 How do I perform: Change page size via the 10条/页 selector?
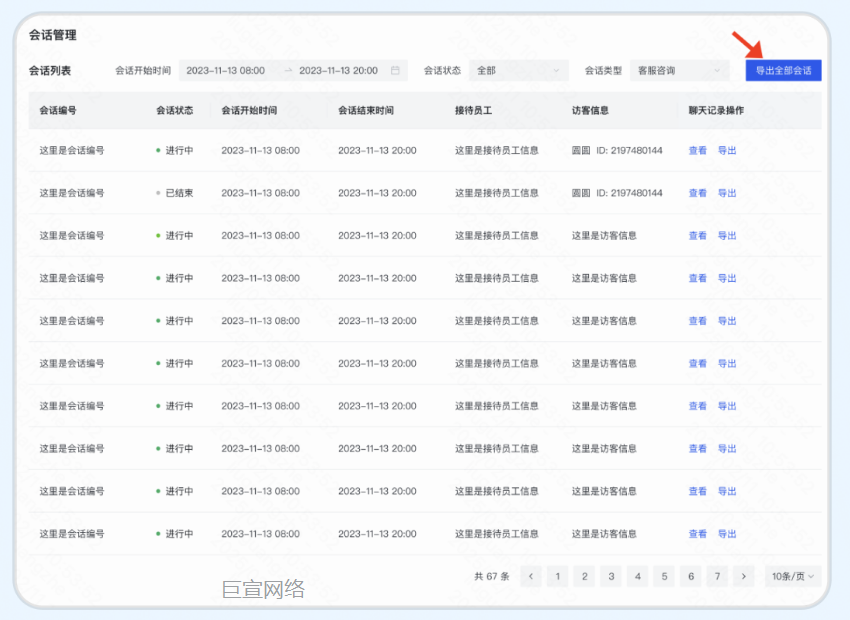(x=791, y=576)
